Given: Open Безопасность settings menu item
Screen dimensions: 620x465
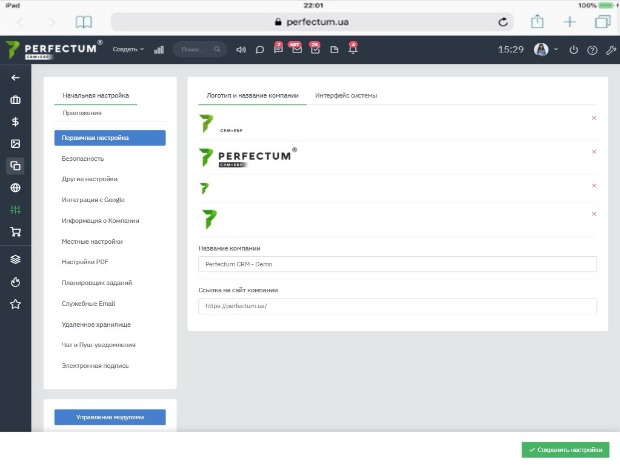Looking at the screenshot, I should (83, 158).
